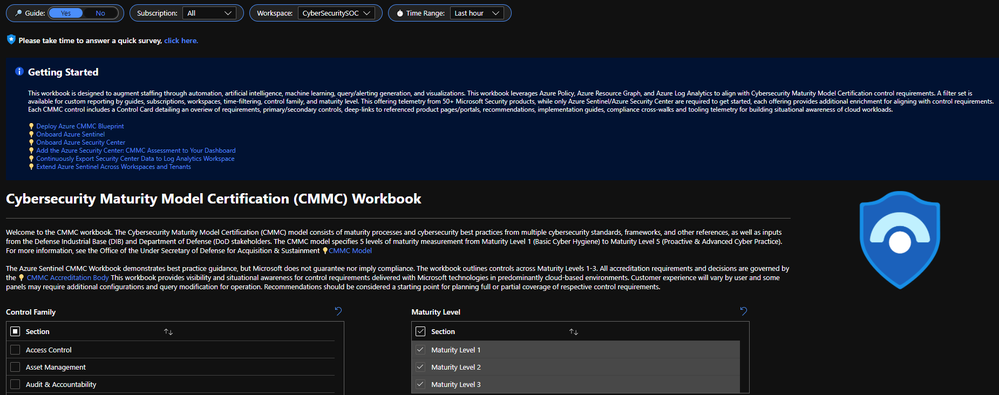Screen dimensions: 999x395
Task: Click the CMMC Workbook title heading
Action: (213, 199)
